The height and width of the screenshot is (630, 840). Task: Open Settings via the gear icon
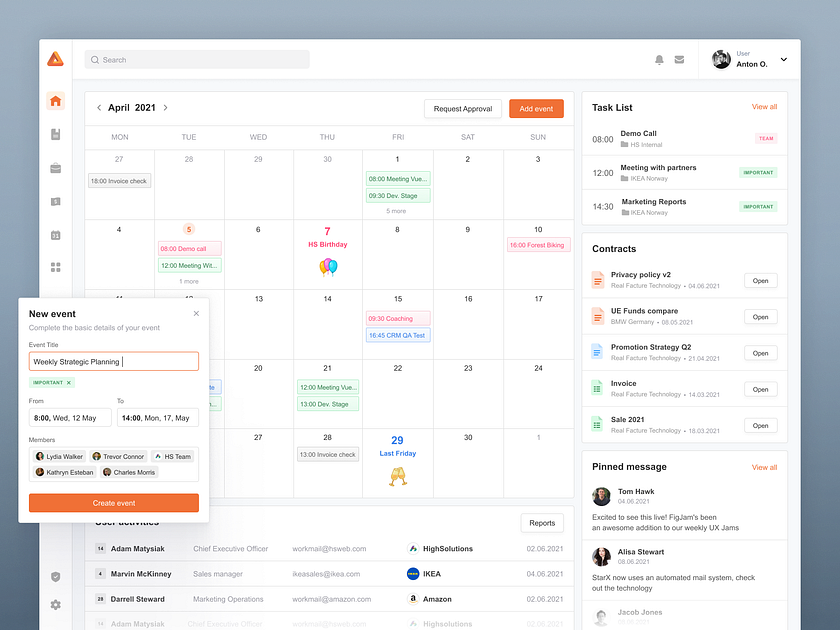click(56, 605)
